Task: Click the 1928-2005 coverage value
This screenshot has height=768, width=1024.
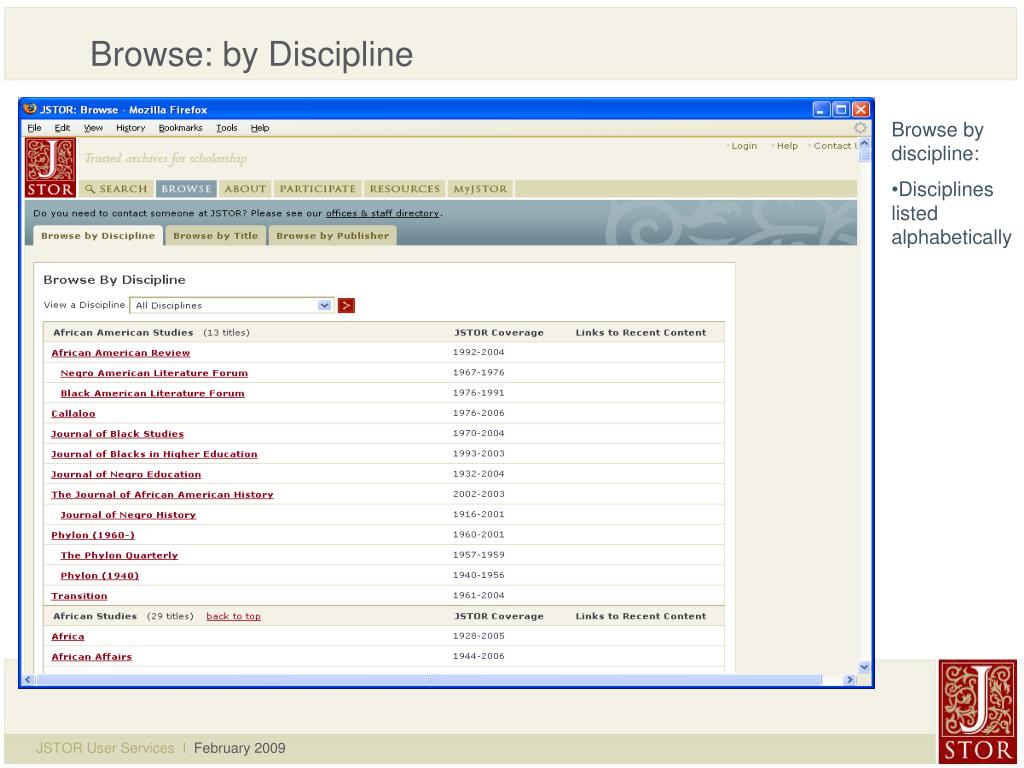Action: click(x=479, y=635)
